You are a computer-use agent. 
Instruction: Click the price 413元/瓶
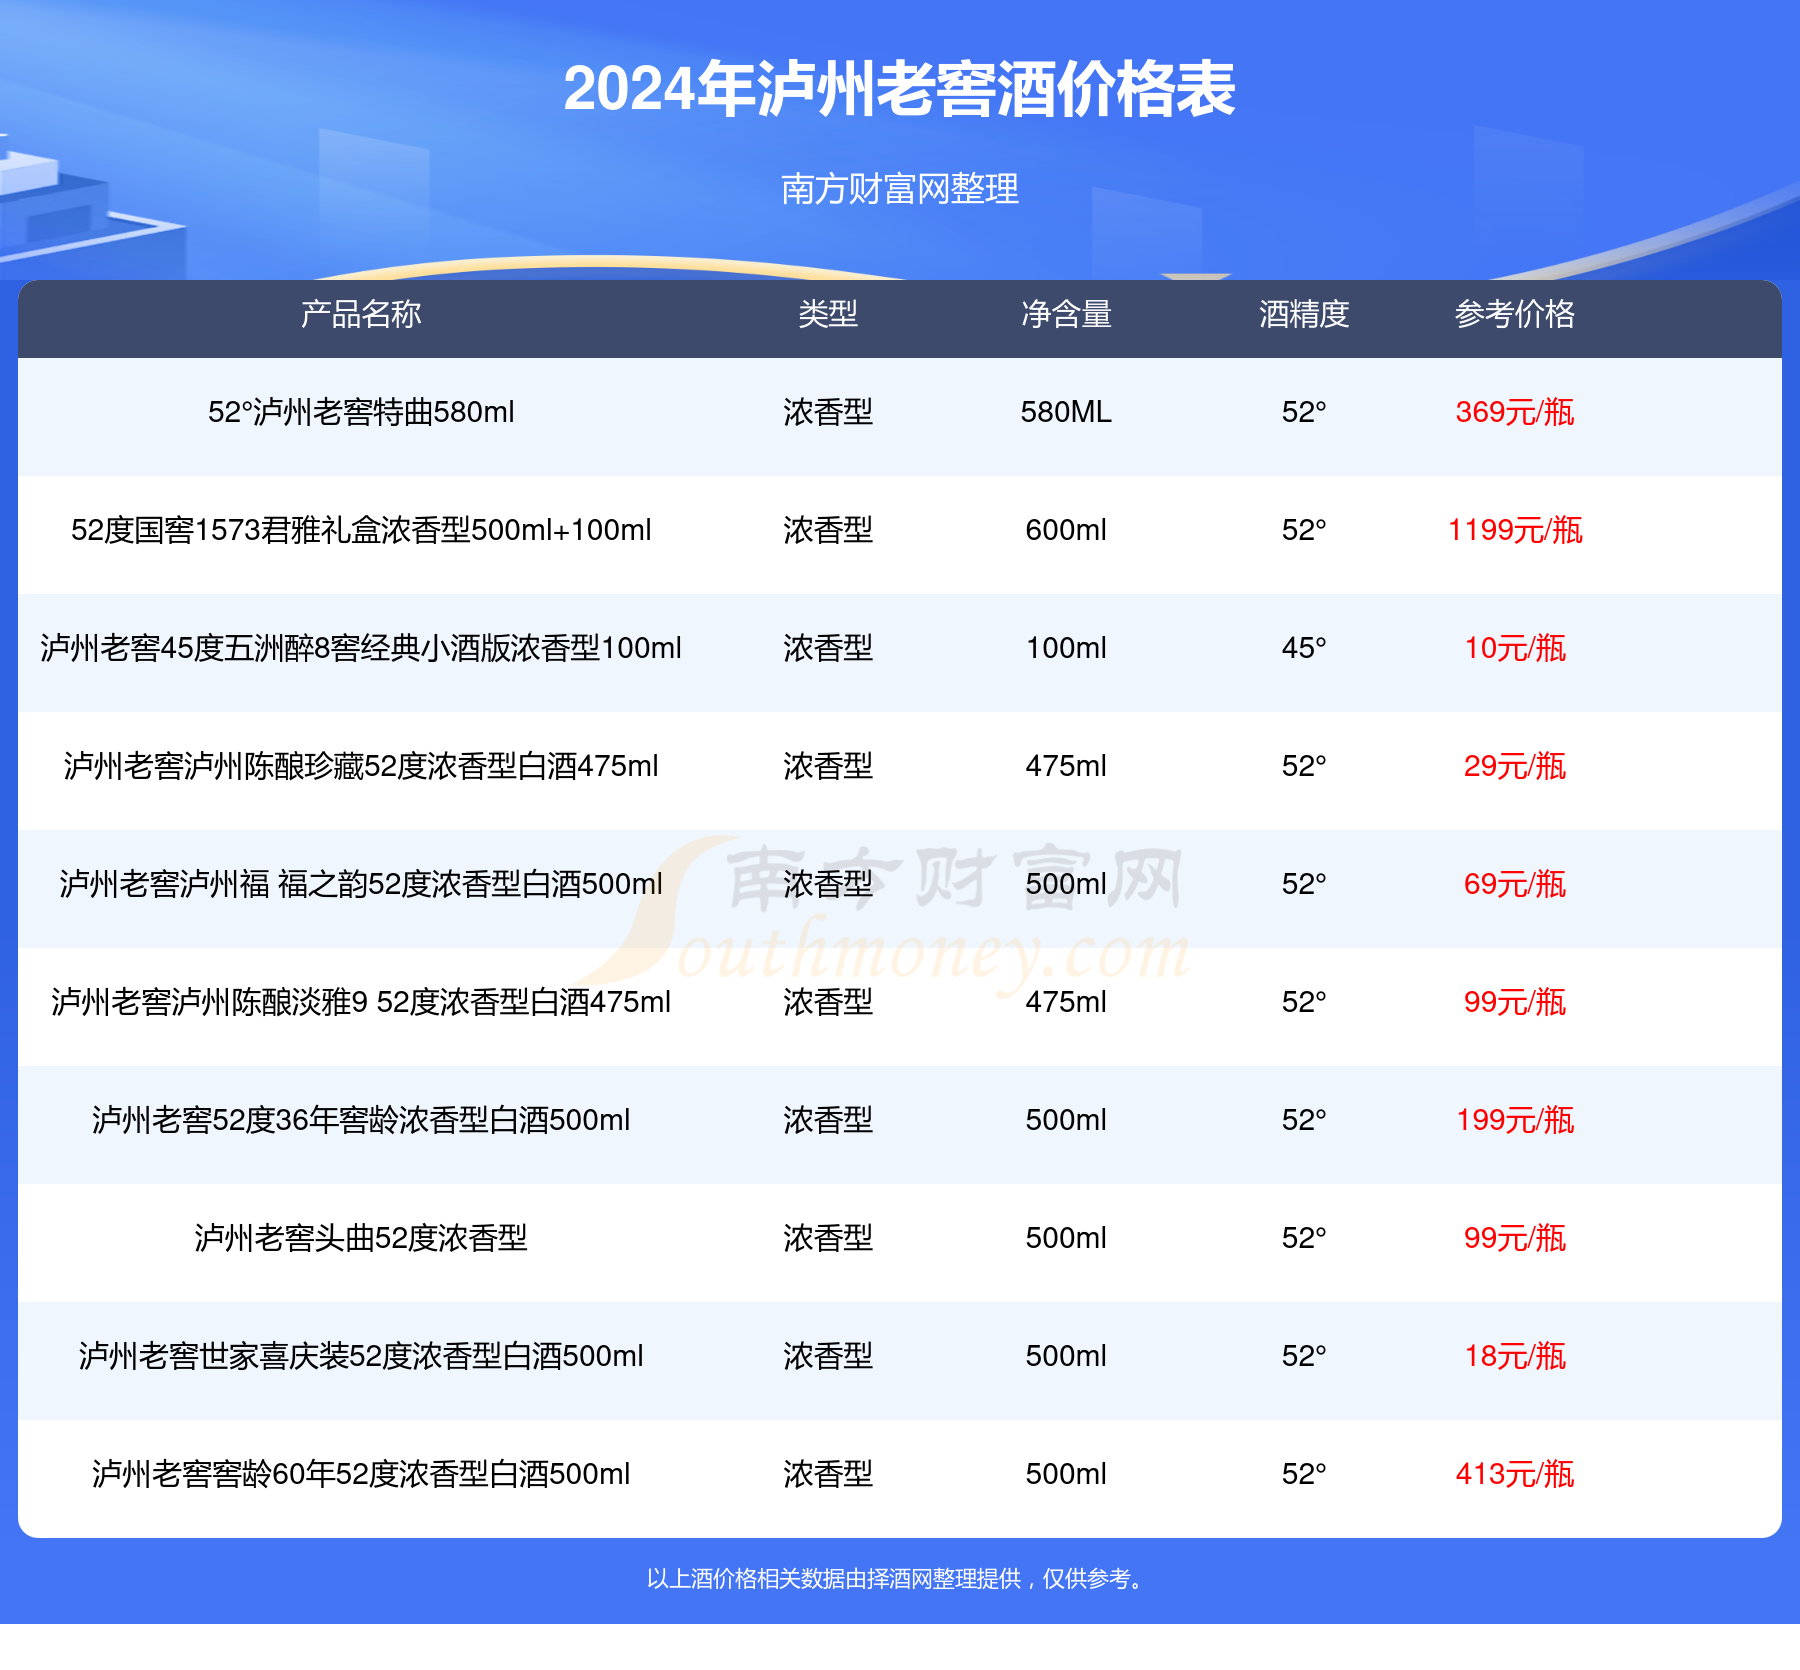(1515, 1474)
